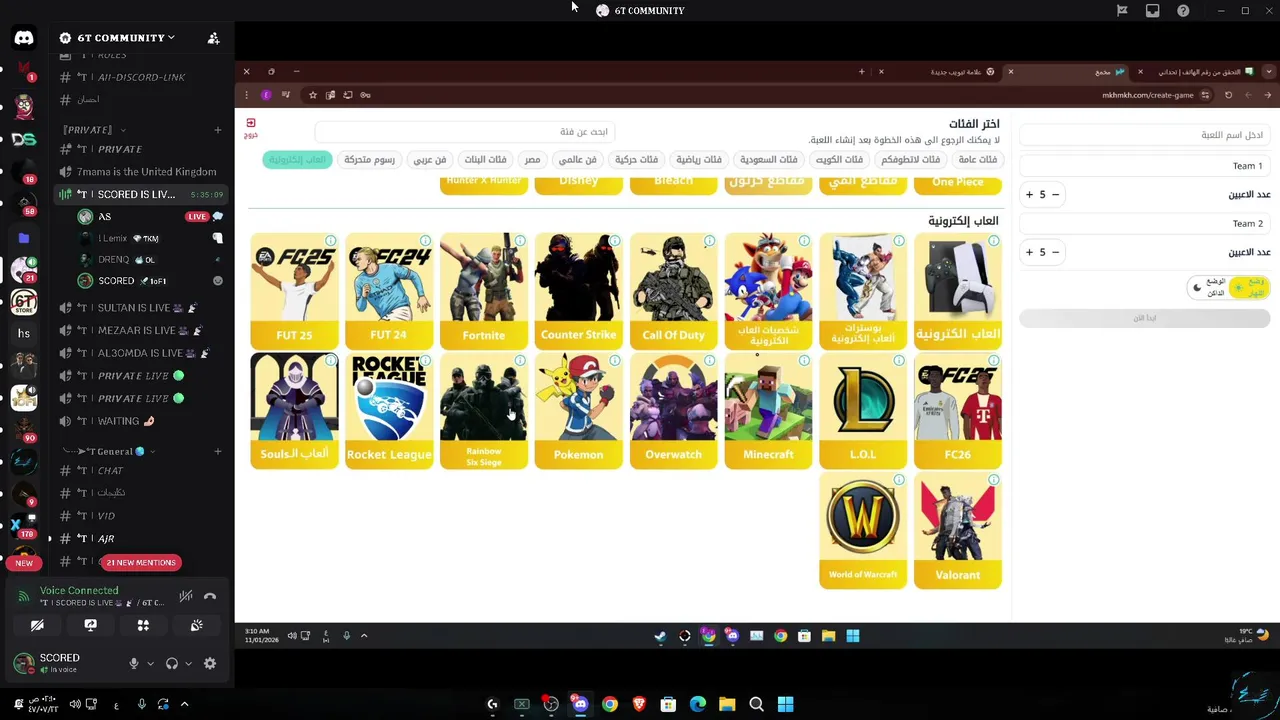Screen dimensions: 1280x720
Task: Select World of Warcraft card
Action: (863, 530)
